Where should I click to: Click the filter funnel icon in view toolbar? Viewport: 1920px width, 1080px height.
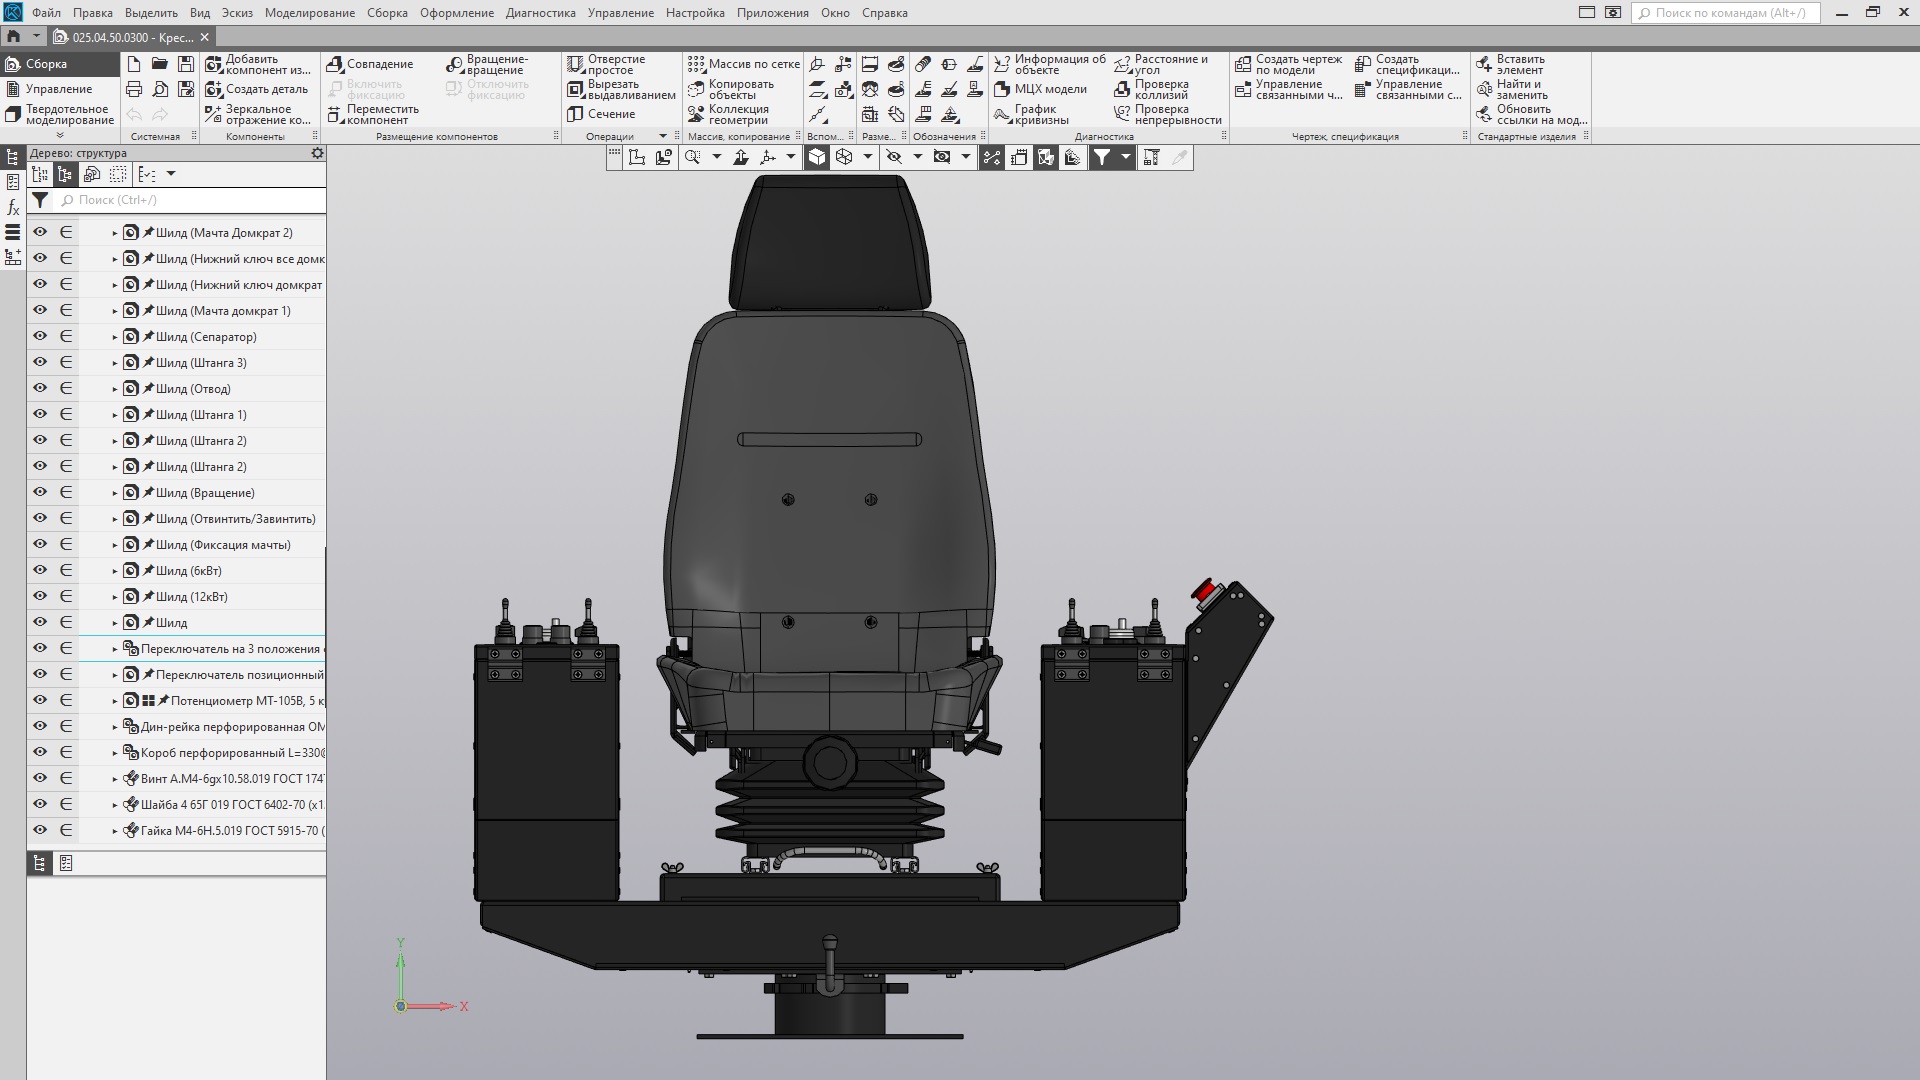[x=1101, y=157]
